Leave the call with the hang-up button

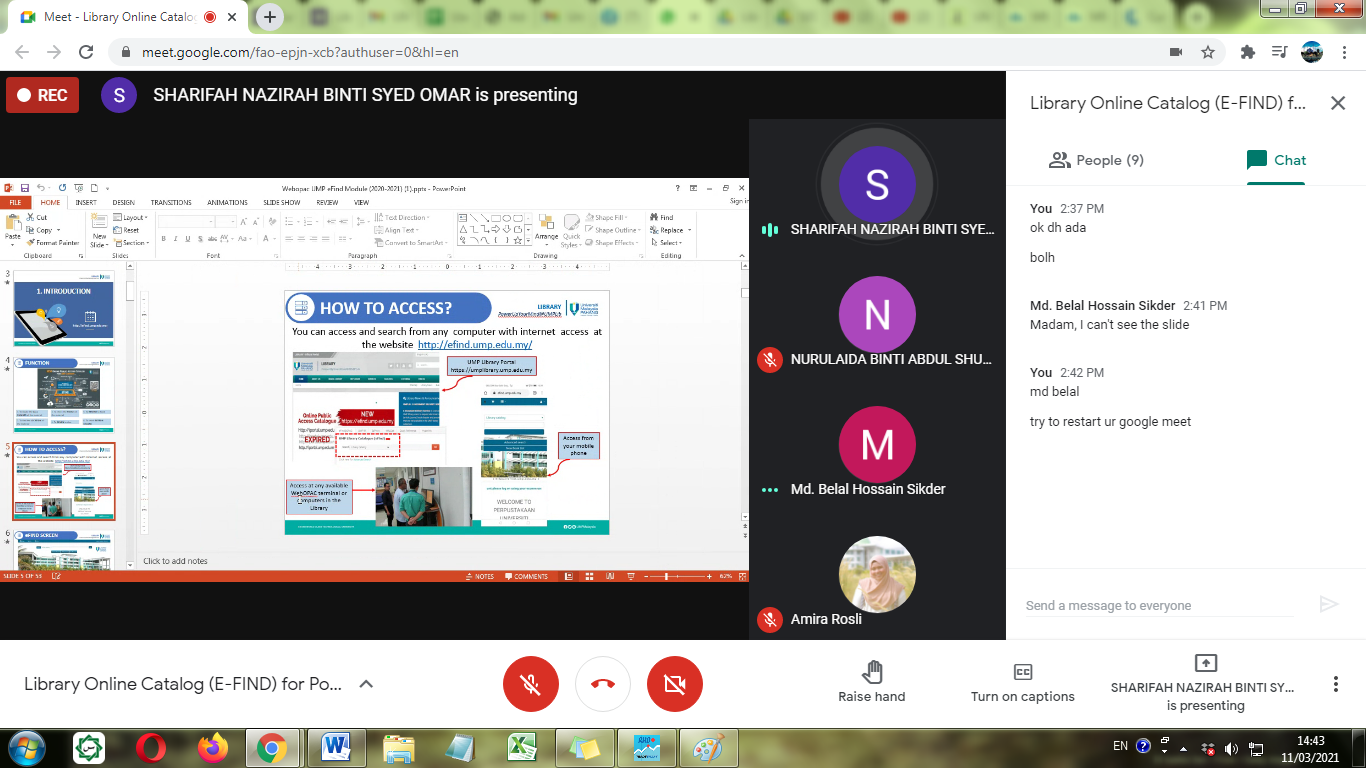click(603, 685)
